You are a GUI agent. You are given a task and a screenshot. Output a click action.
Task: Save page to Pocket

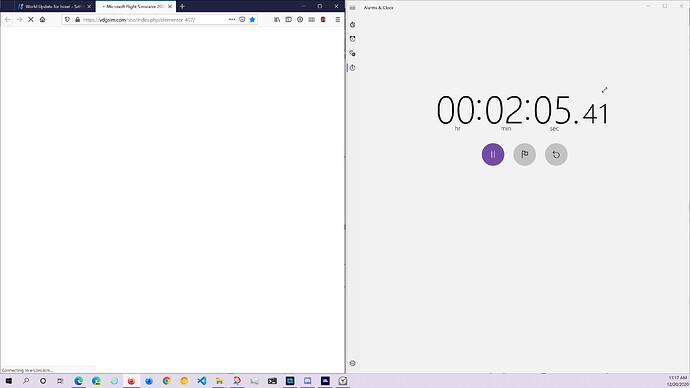tap(242, 19)
